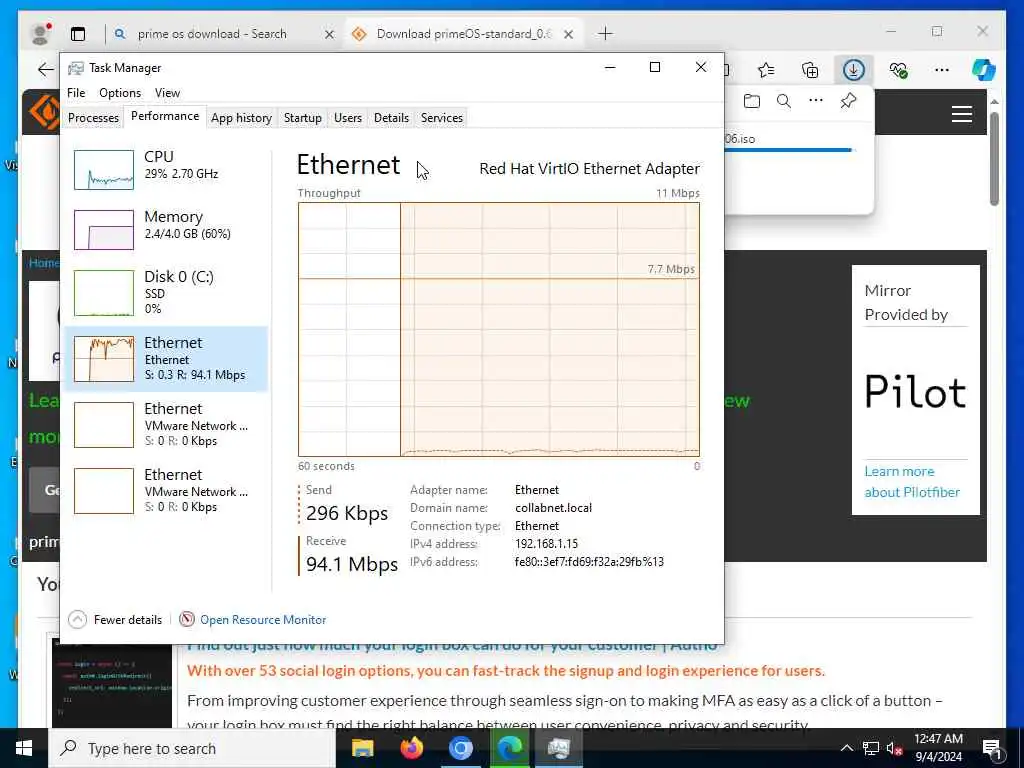The width and height of the screenshot is (1024, 768).
Task: Open the notification center icon
Action: 991,748
